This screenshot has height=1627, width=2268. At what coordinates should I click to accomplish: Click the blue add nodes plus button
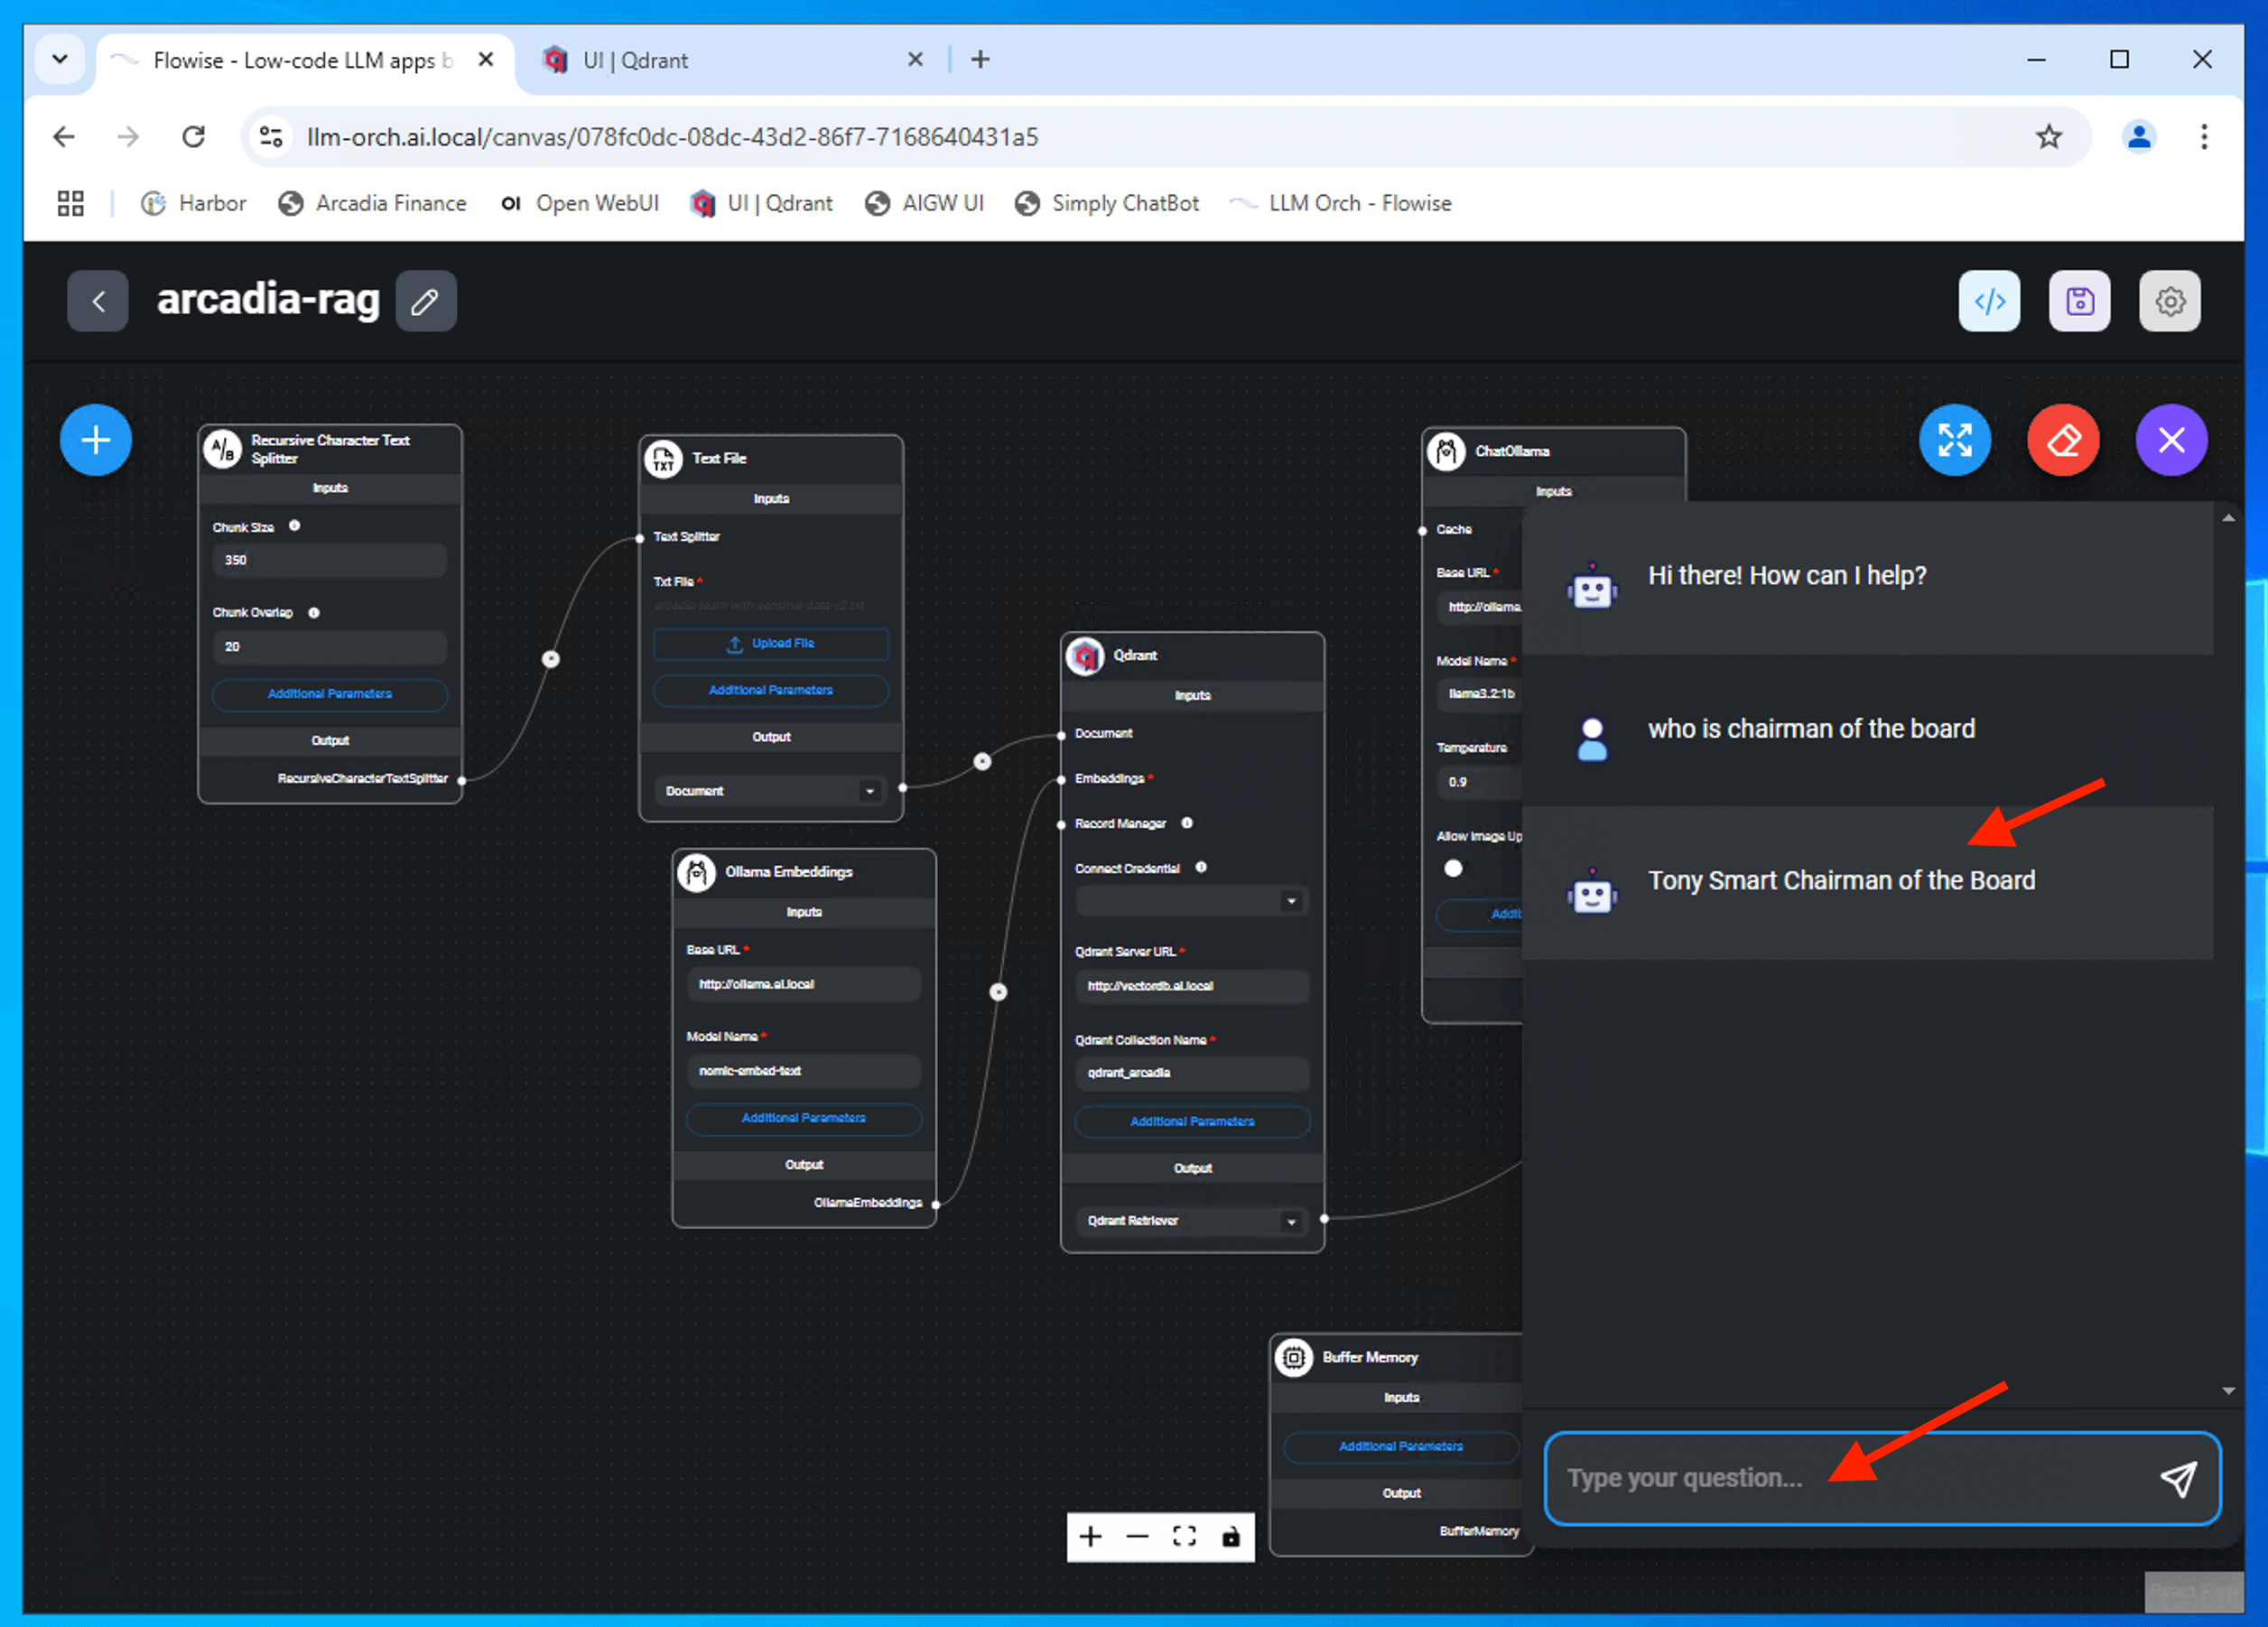pyautogui.click(x=96, y=440)
